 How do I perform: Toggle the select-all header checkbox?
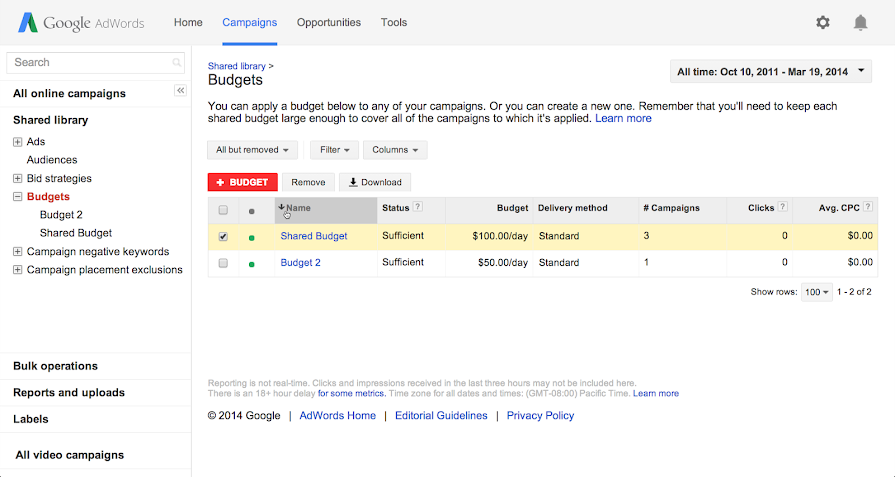tap(223, 210)
